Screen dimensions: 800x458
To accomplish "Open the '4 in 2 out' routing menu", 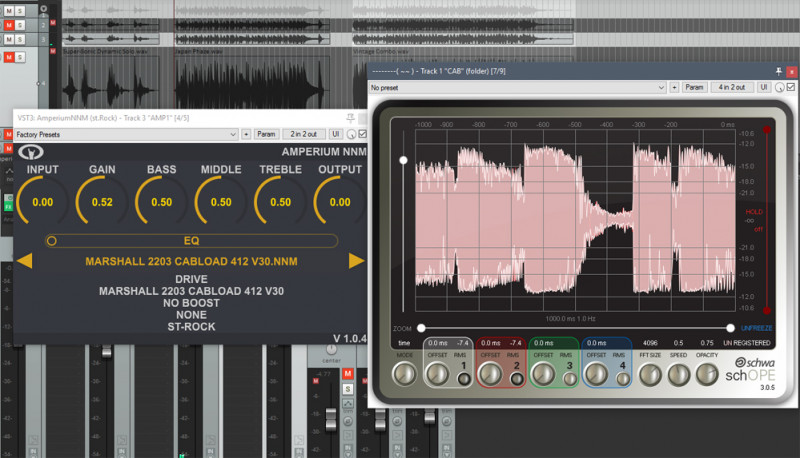I will (731, 88).
